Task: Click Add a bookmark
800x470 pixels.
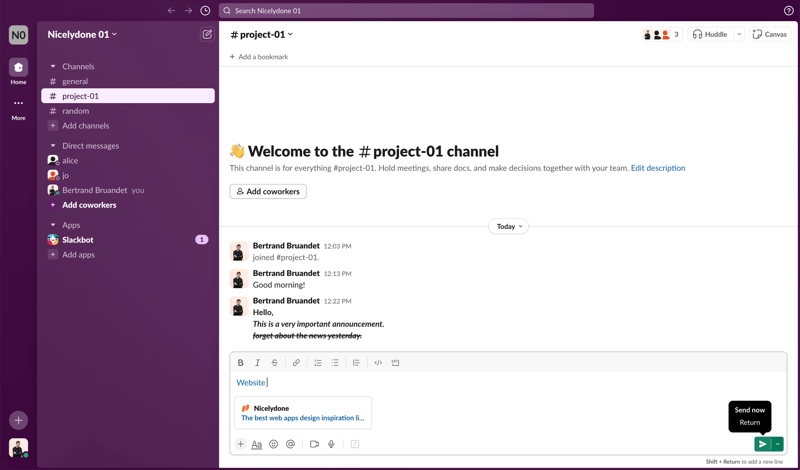Action: tap(259, 57)
